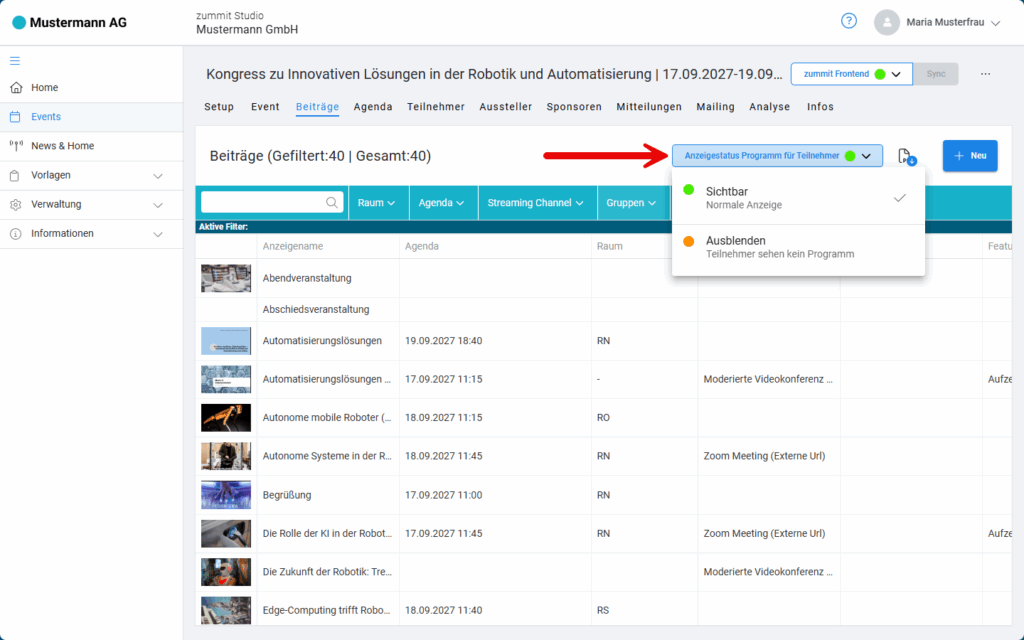This screenshot has height=640, width=1024.
Task: Open the Streaming Channel filter dropdown
Action: [537, 203]
